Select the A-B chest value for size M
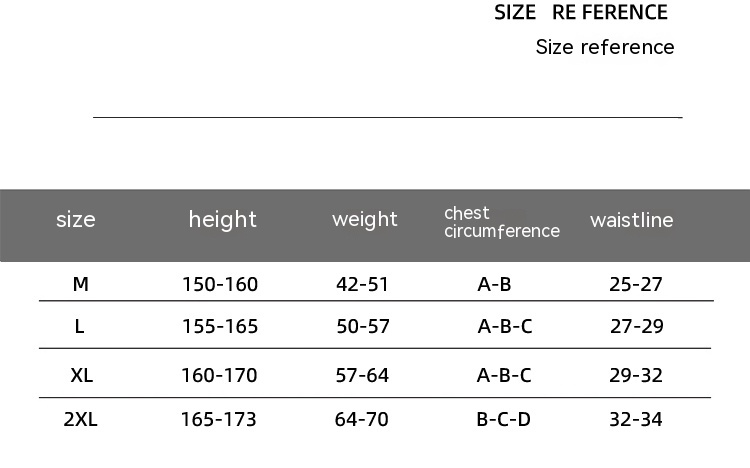 [494, 285]
